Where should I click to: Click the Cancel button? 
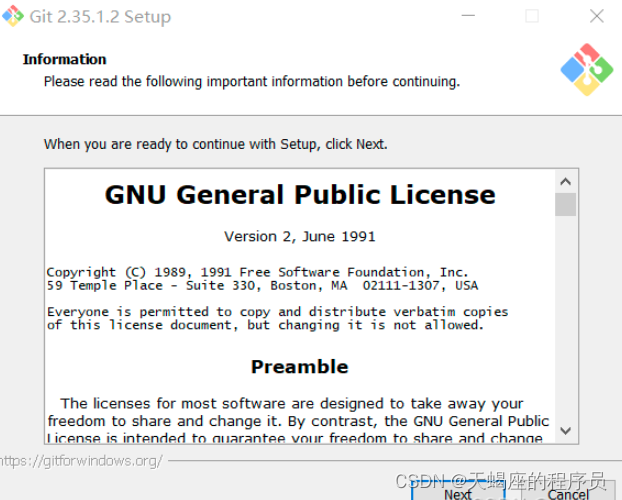pos(568,492)
